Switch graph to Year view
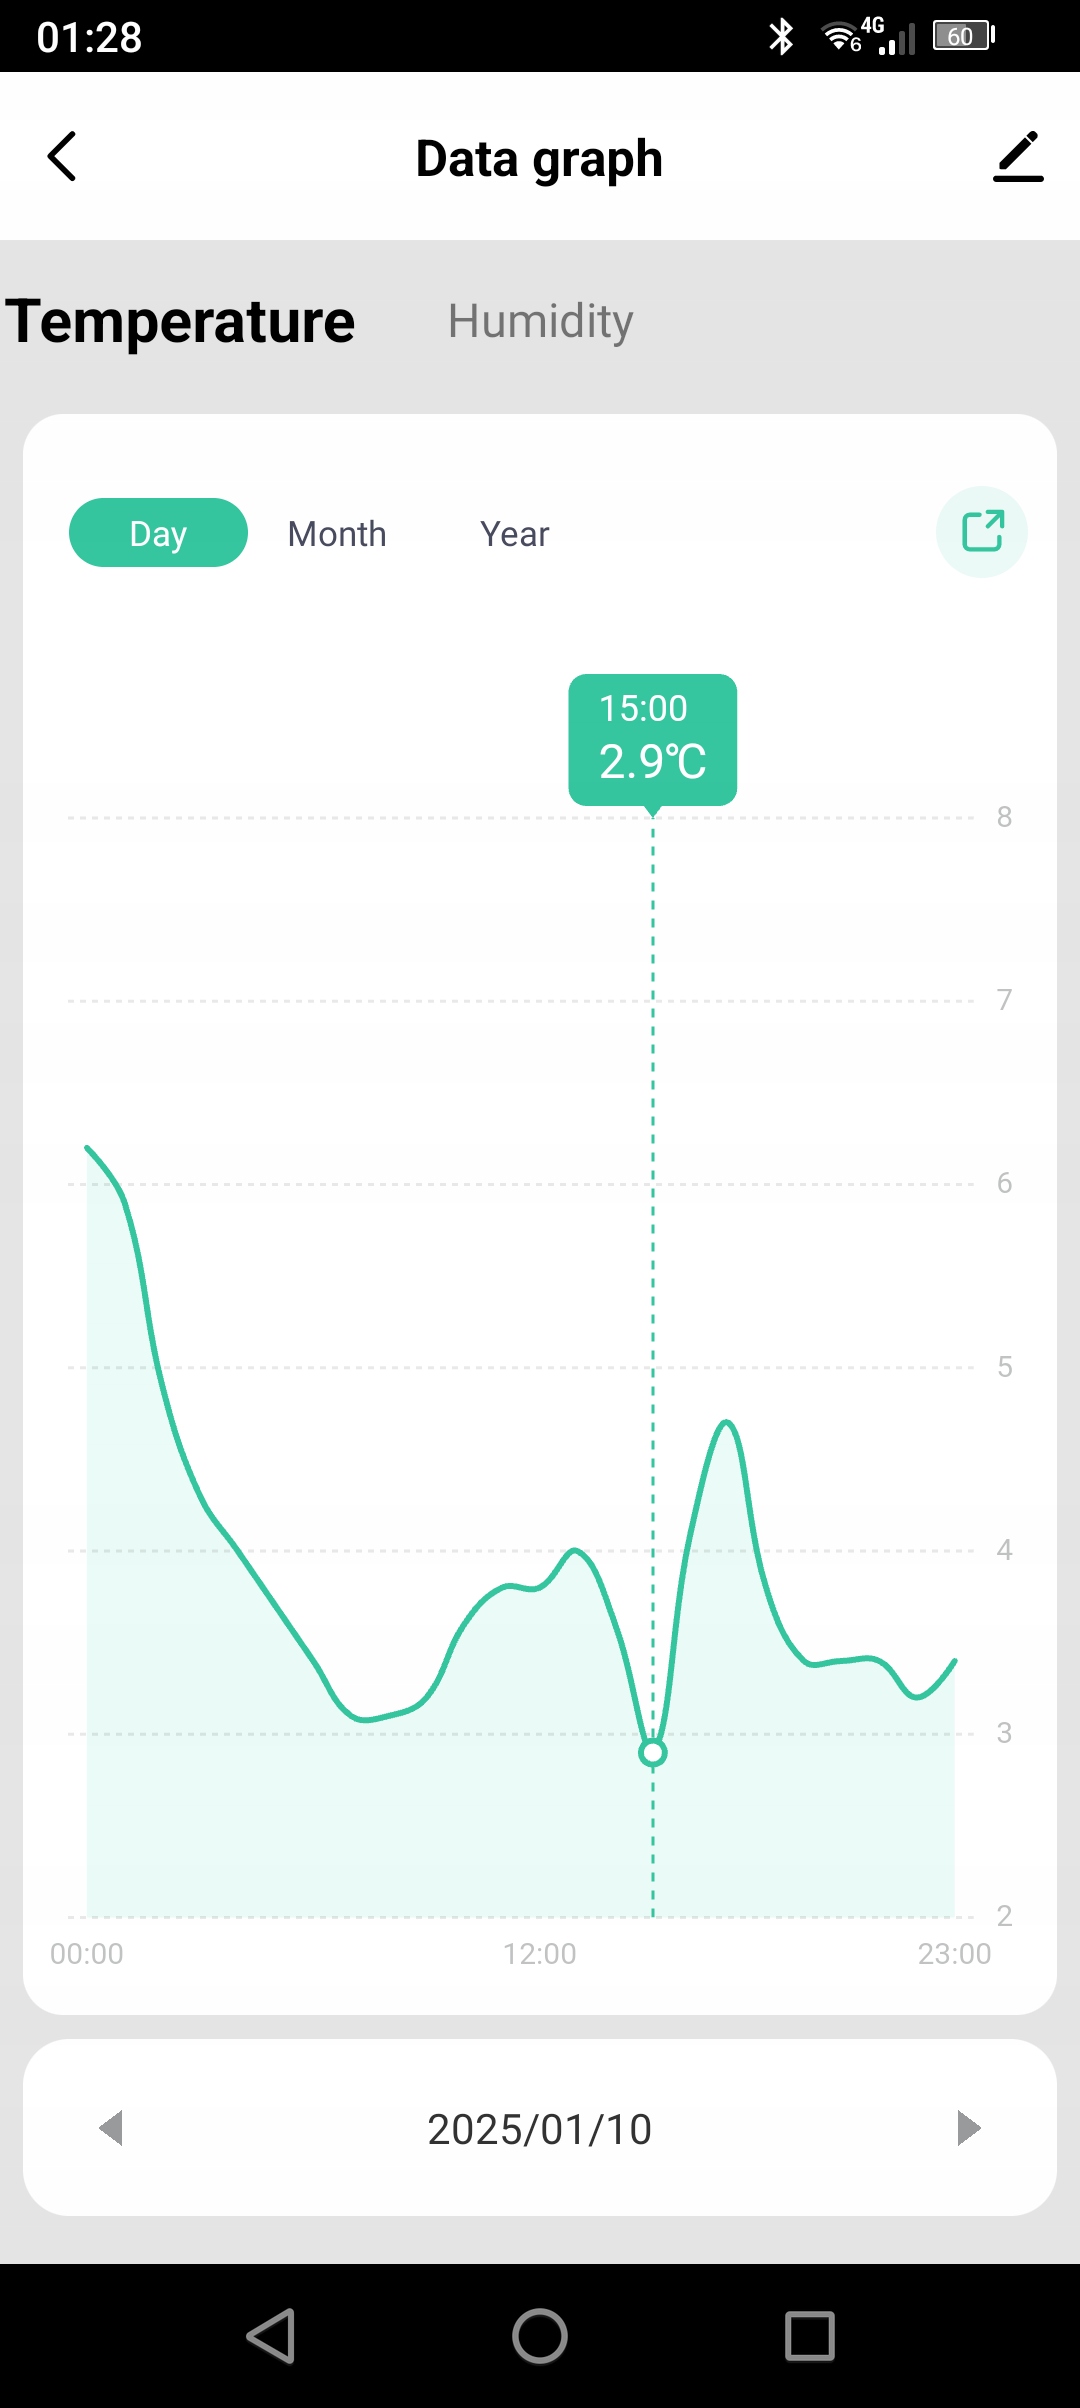Image resolution: width=1080 pixels, height=2408 pixels. (515, 534)
